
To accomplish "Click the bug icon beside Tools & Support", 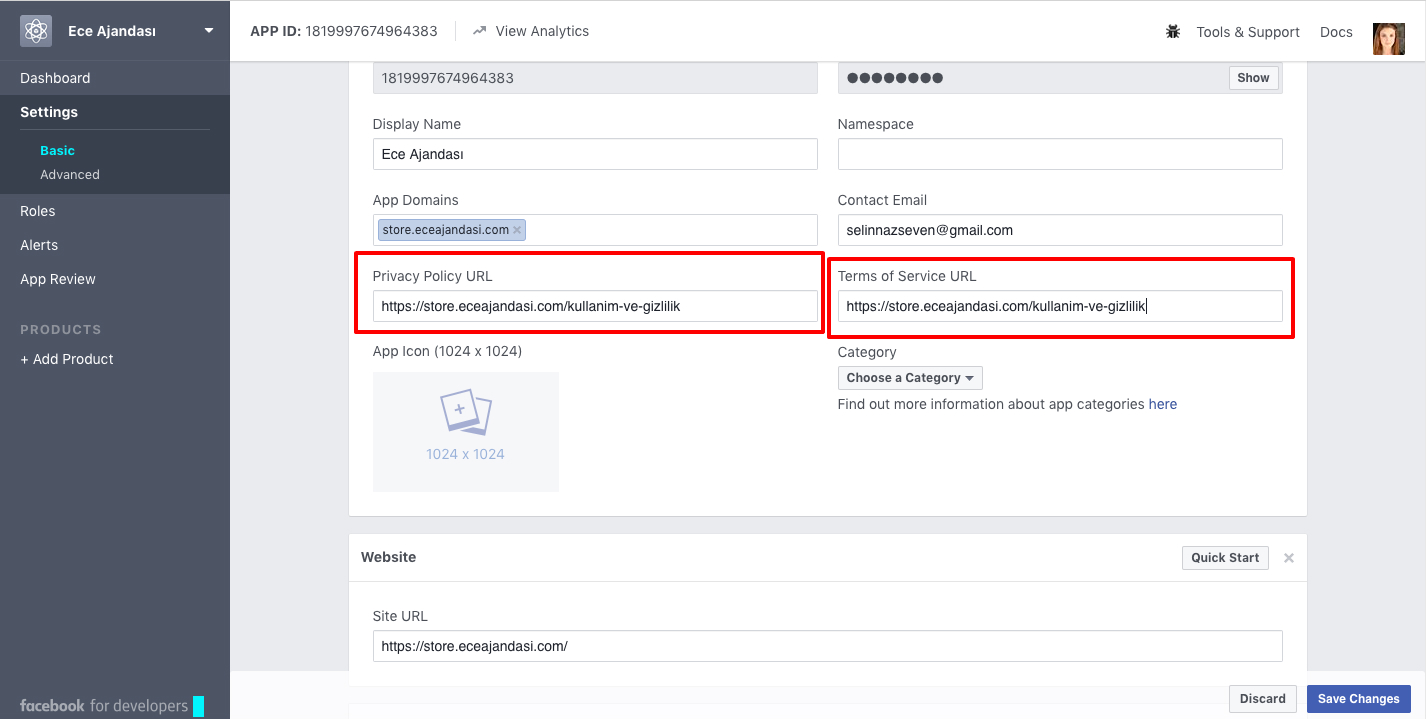I will click(x=1173, y=32).
